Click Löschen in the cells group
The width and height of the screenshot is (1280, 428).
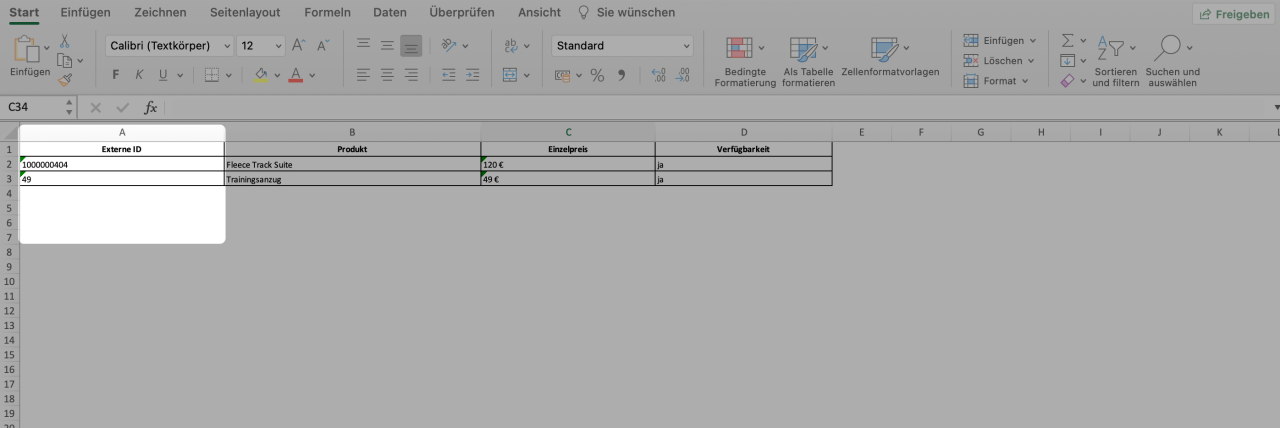pos(1001,61)
